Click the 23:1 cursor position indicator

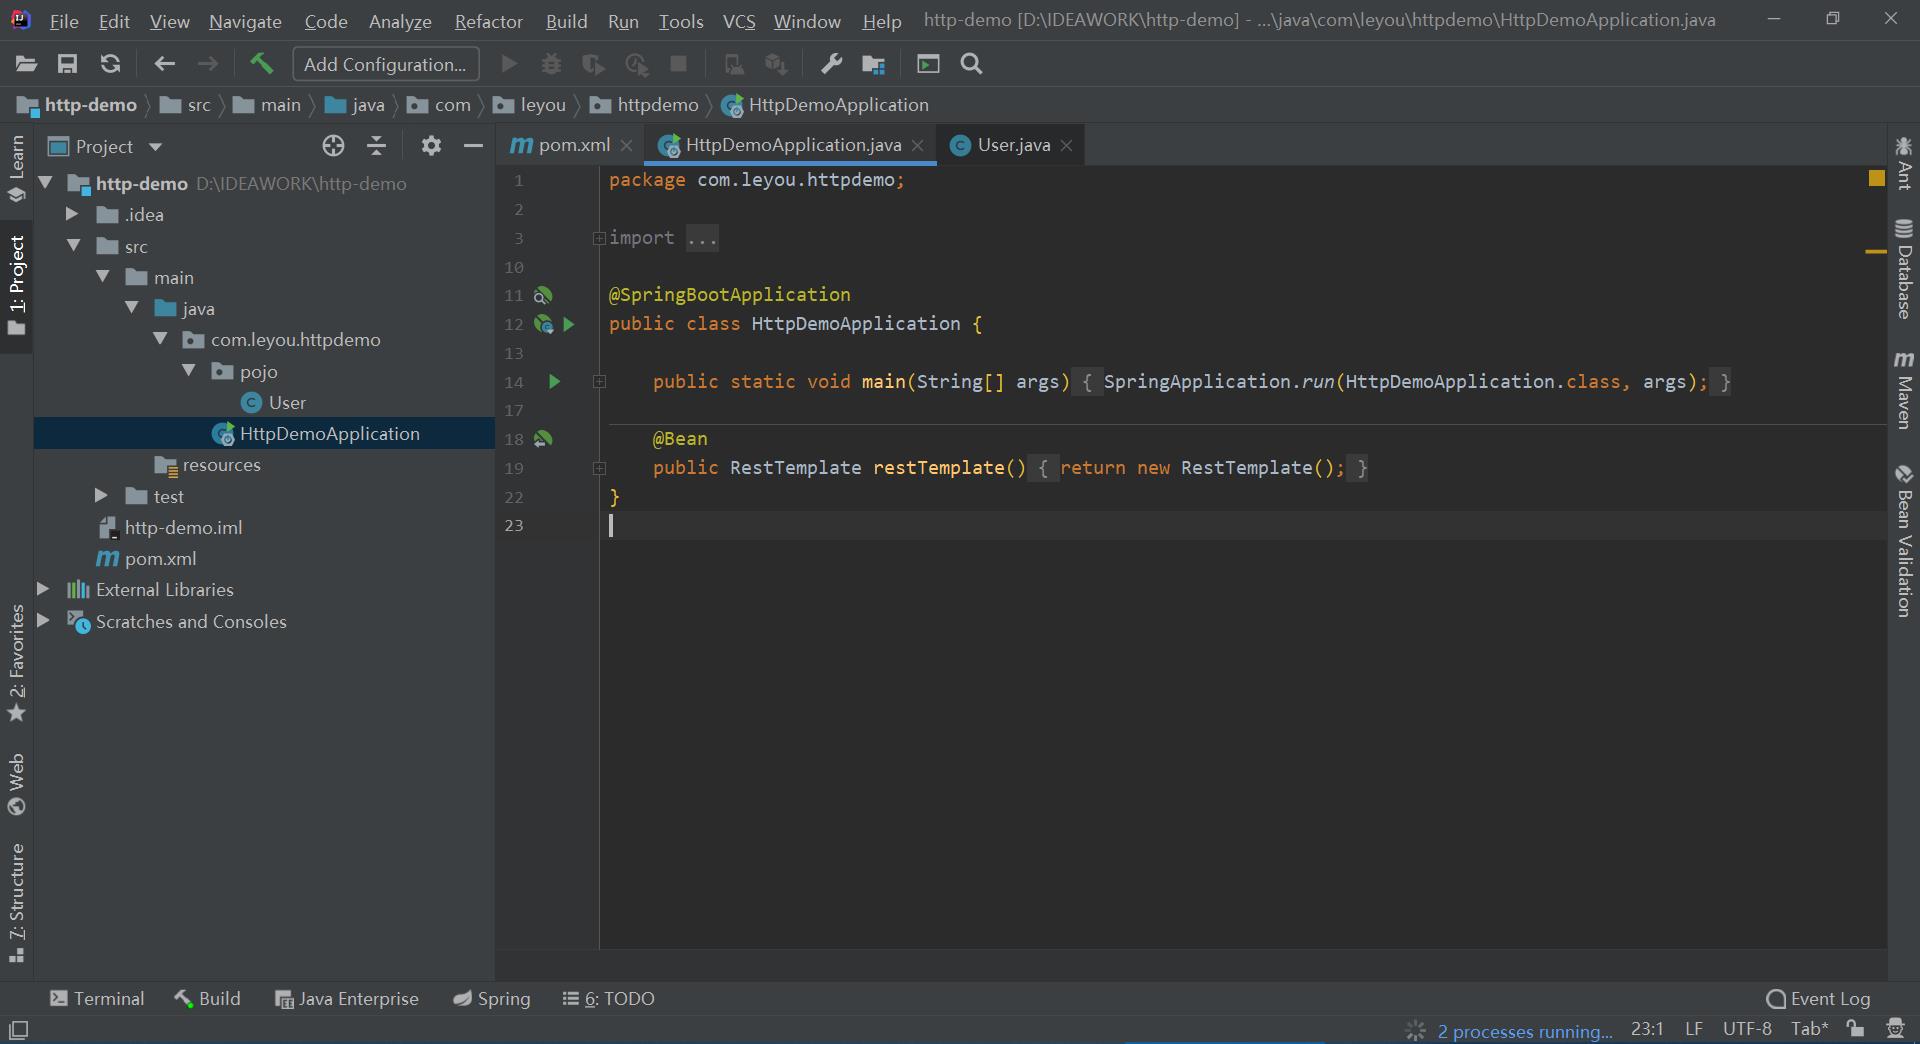(1647, 1029)
